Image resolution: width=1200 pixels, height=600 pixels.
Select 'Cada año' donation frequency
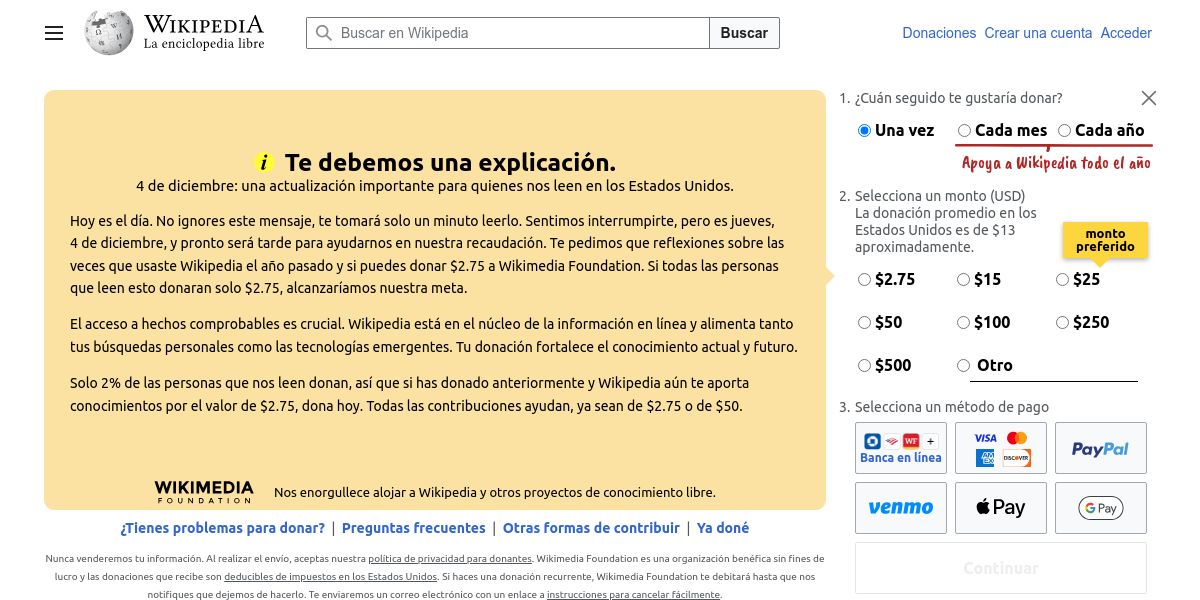tap(1064, 130)
